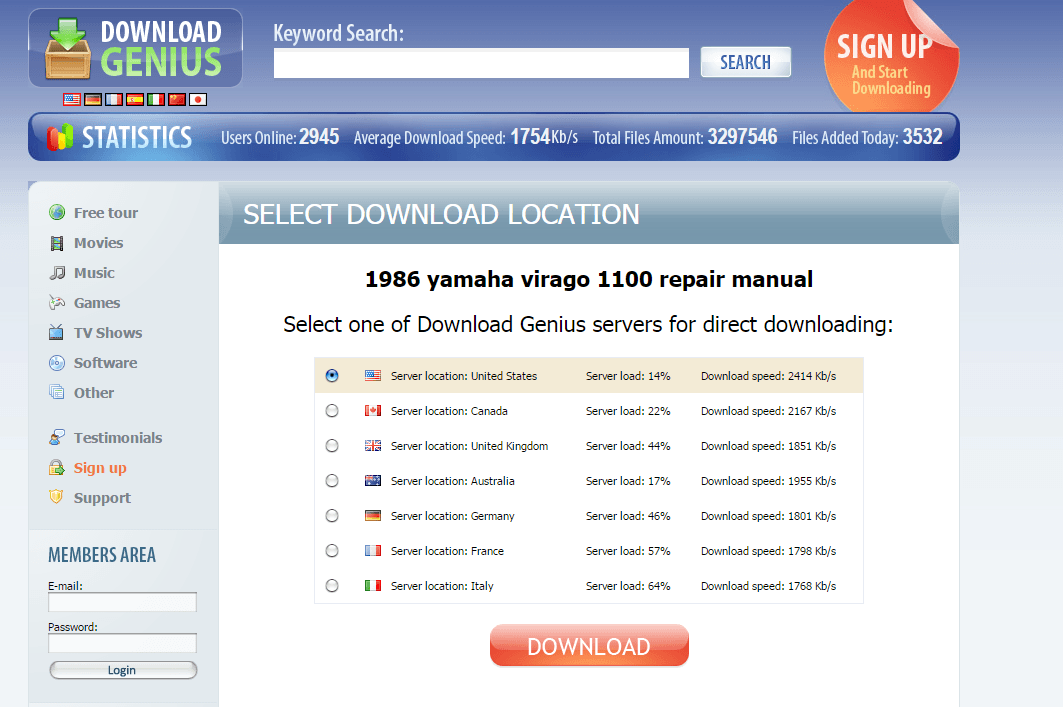Go to the Software category
The height and width of the screenshot is (707, 1063).
pos(105,363)
